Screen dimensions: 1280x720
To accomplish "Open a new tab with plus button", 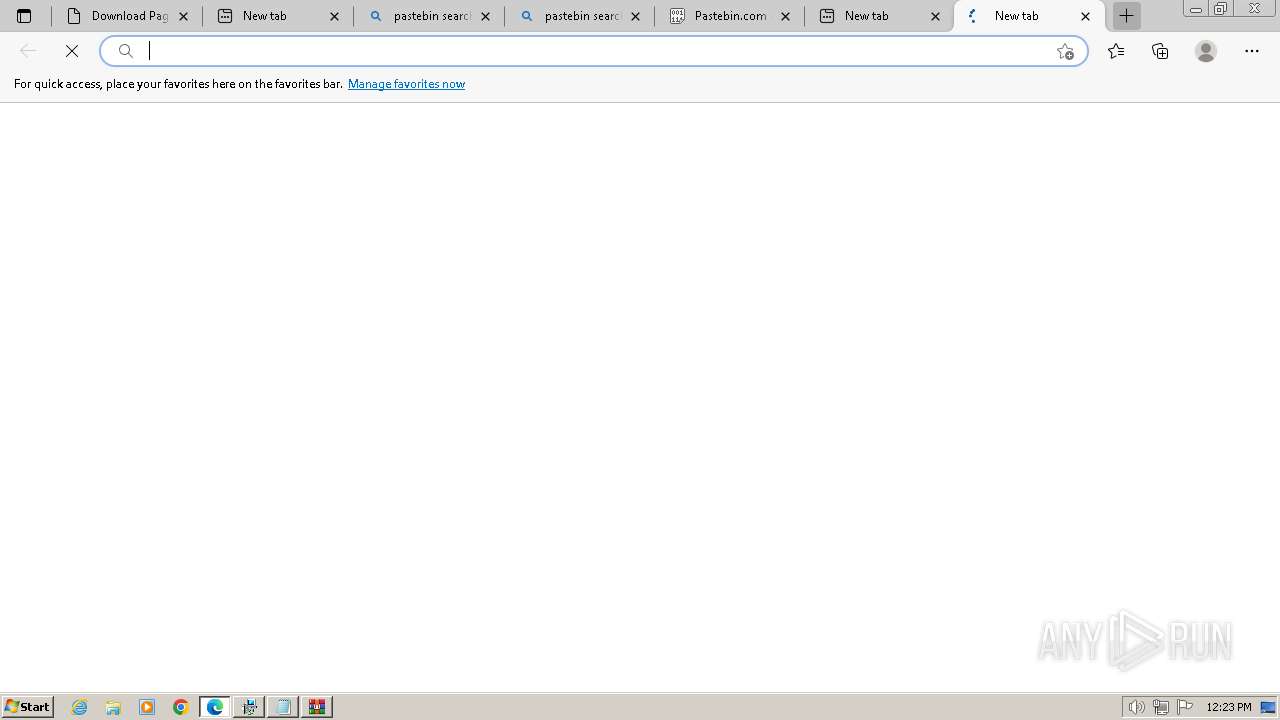I will (x=1126, y=16).
